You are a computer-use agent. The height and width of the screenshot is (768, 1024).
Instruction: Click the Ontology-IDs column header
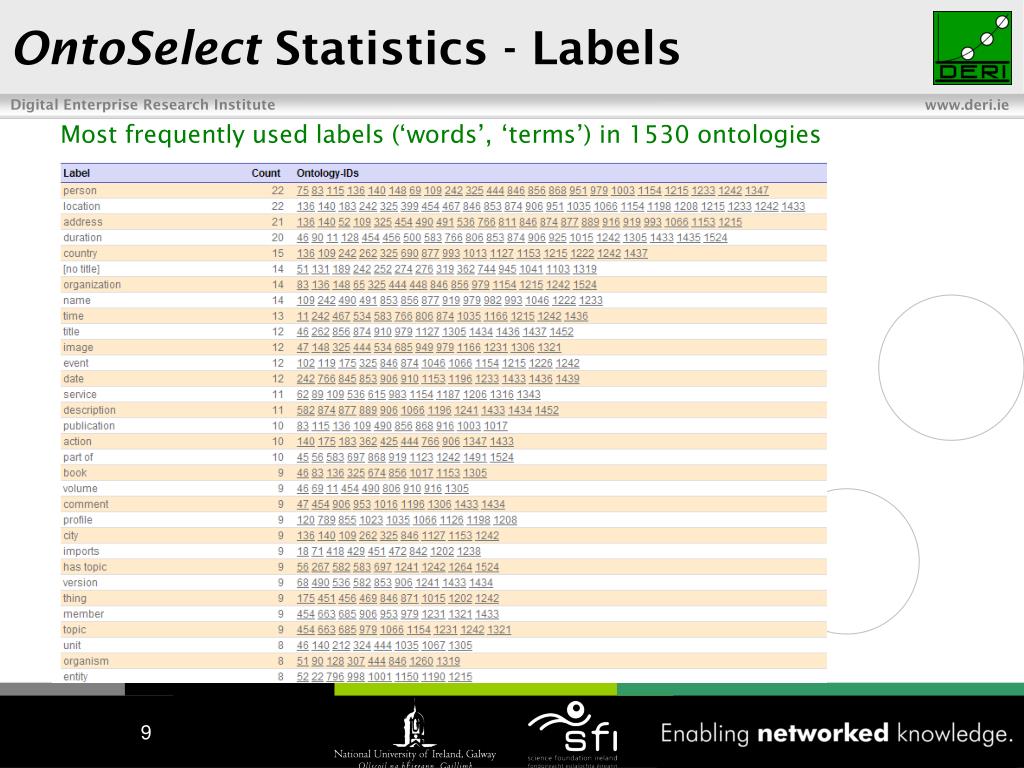pyautogui.click(x=328, y=173)
